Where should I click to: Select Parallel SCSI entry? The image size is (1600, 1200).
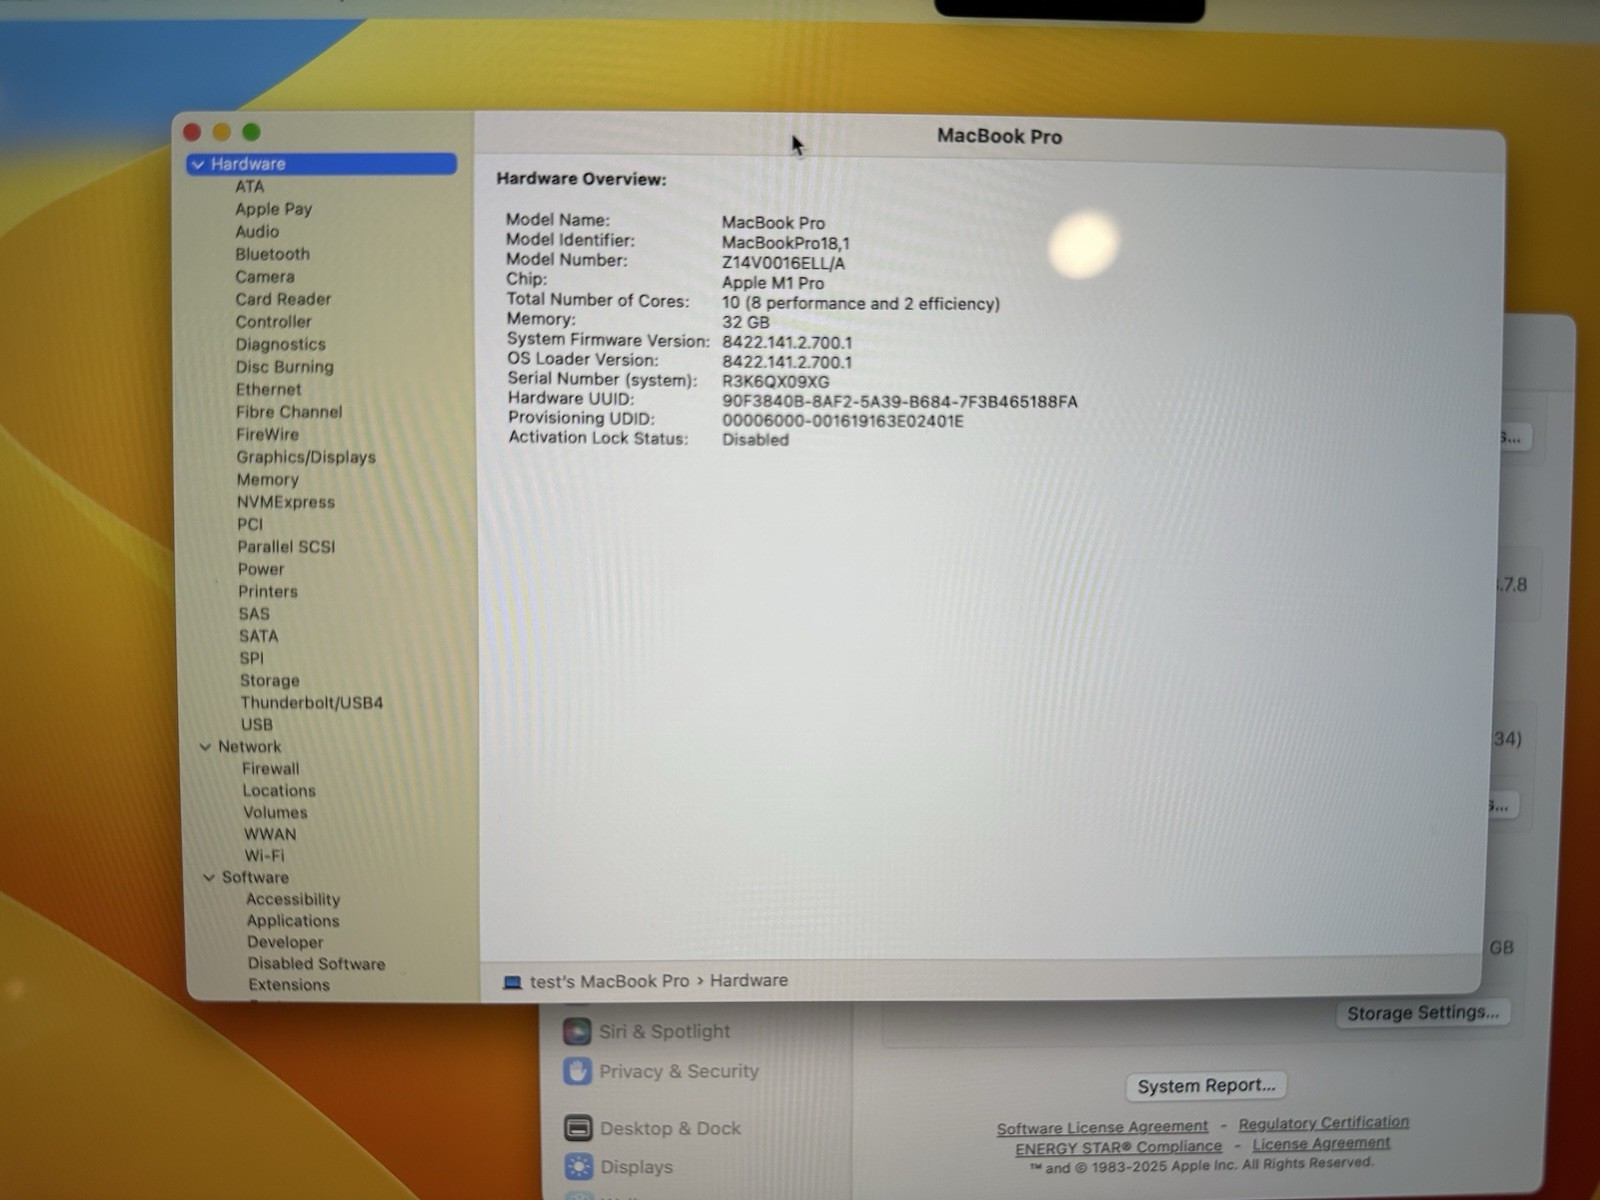(286, 547)
